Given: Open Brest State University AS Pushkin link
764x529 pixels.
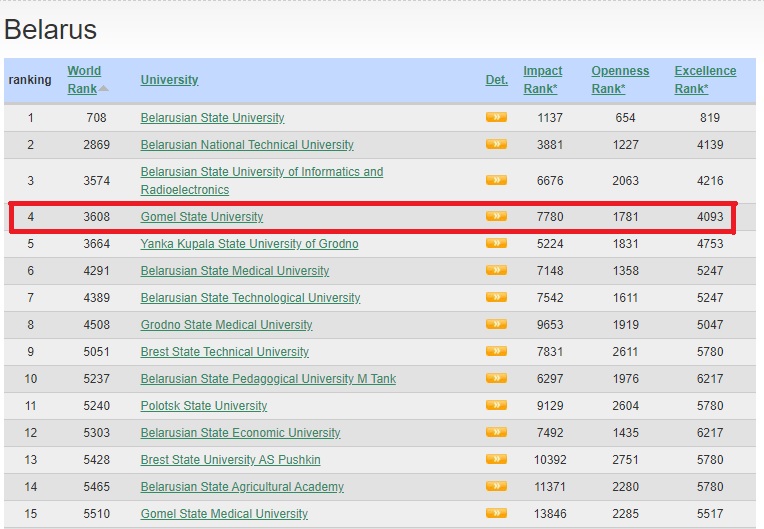Looking at the screenshot, I should [x=230, y=460].
